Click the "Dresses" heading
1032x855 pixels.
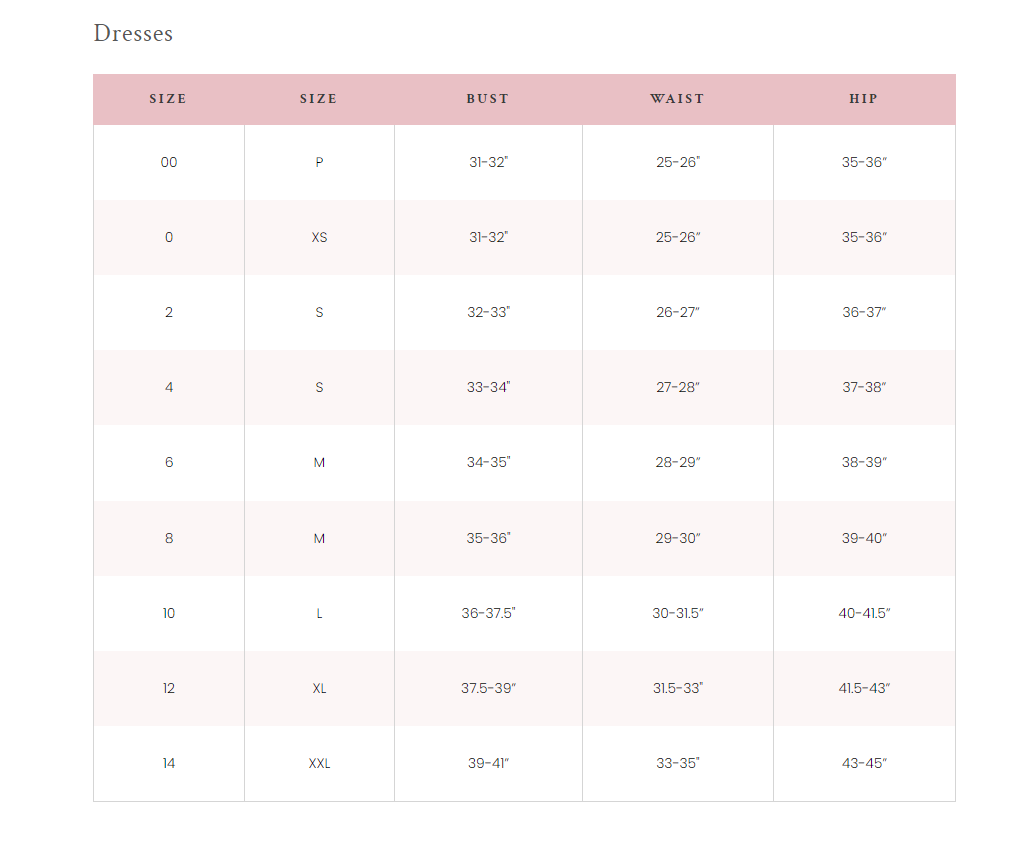(133, 33)
